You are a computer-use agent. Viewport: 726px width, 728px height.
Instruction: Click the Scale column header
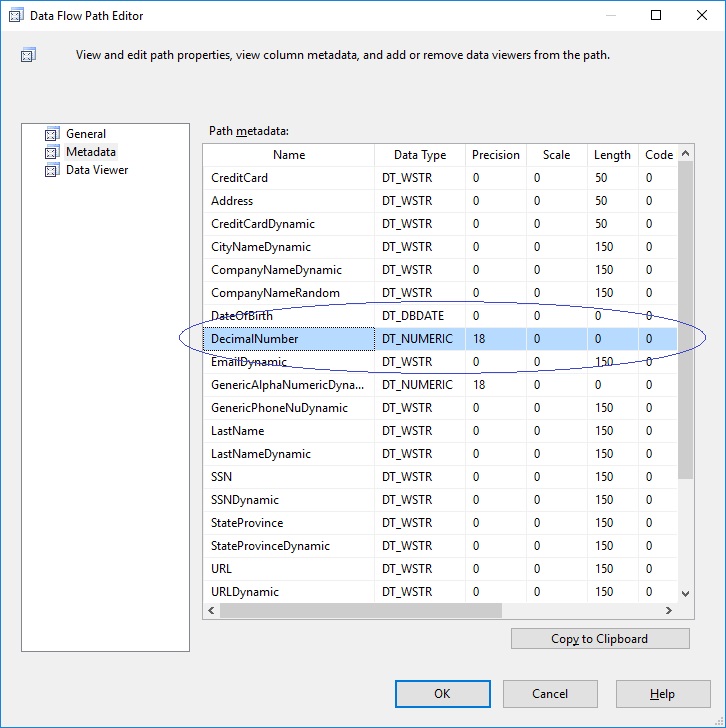pos(557,155)
